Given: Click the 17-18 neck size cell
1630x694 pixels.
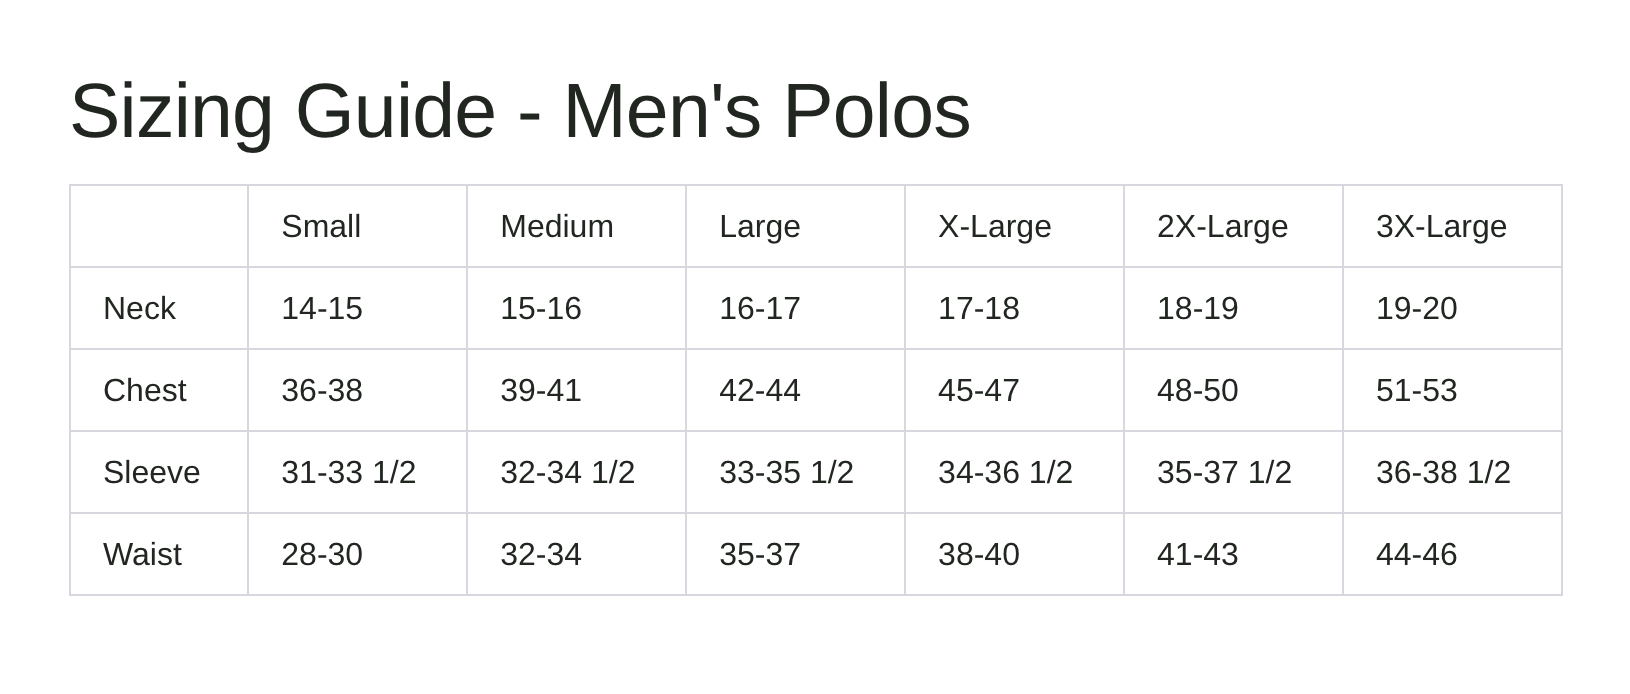Looking at the screenshot, I should click(x=979, y=309).
